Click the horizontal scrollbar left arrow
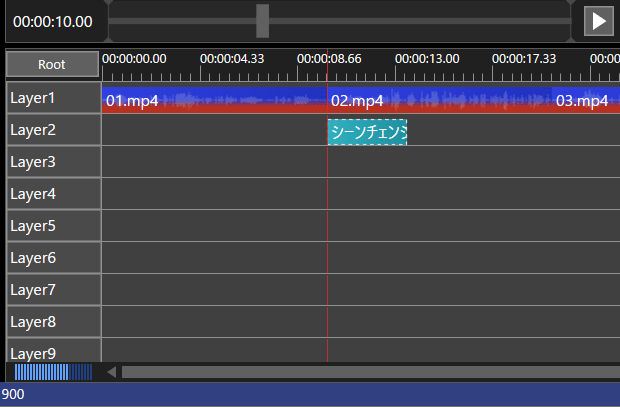 click(x=112, y=372)
